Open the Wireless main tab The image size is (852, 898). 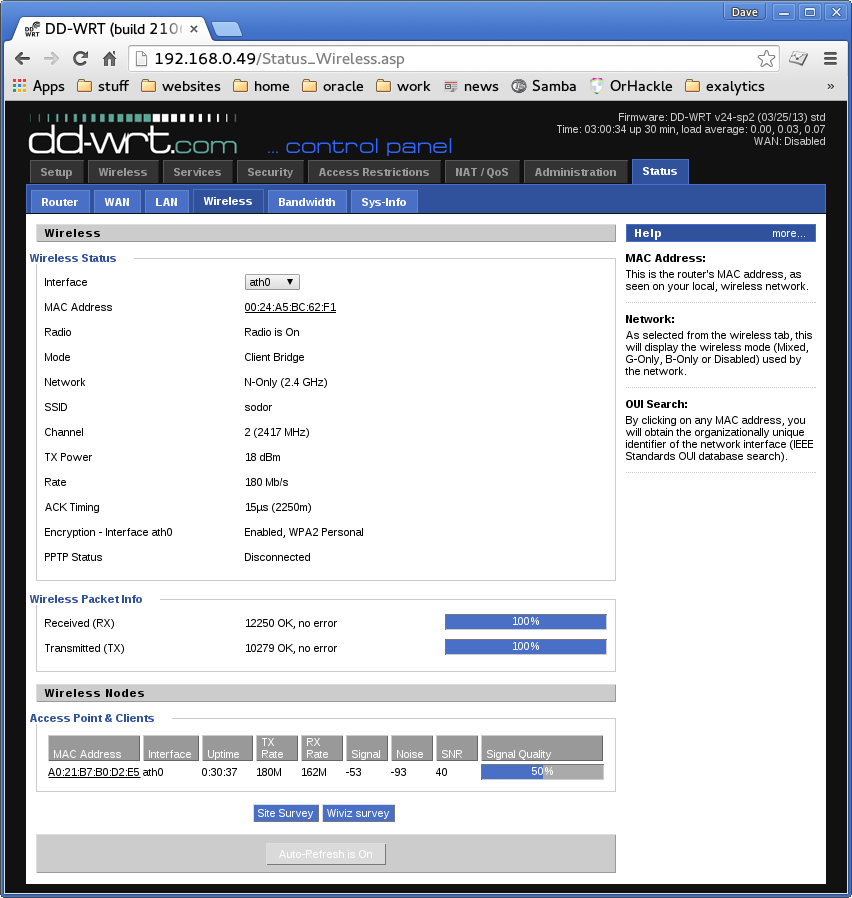(123, 172)
